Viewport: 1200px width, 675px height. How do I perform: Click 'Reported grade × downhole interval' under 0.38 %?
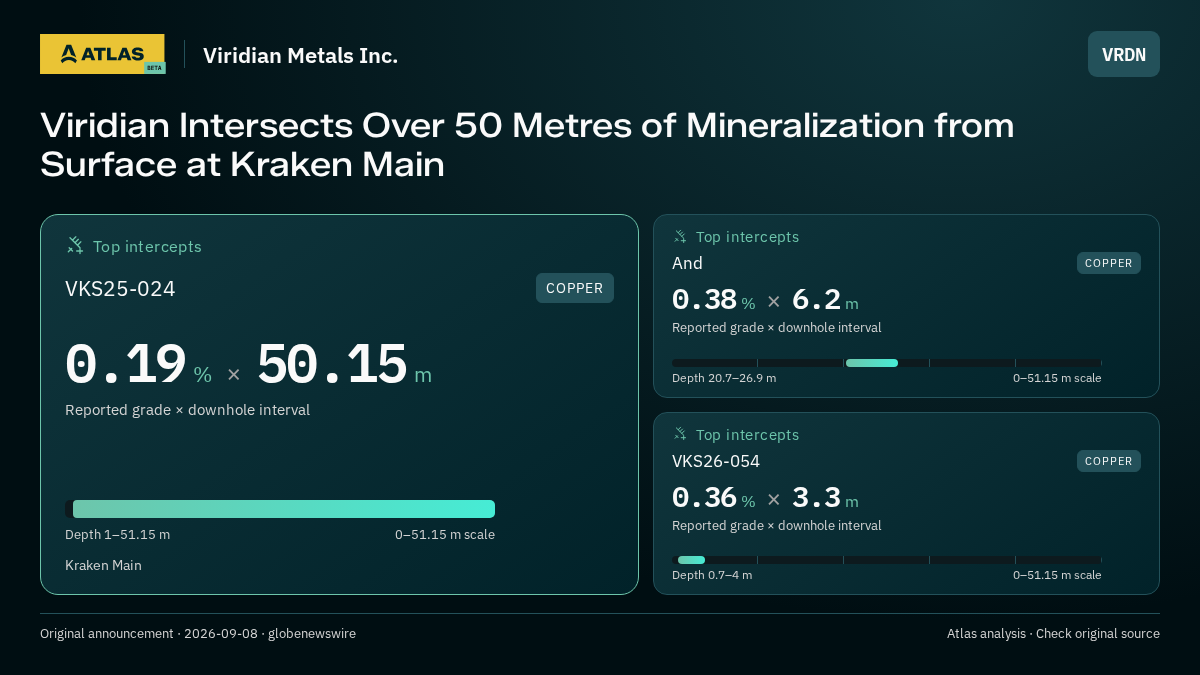click(x=777, y=328)
